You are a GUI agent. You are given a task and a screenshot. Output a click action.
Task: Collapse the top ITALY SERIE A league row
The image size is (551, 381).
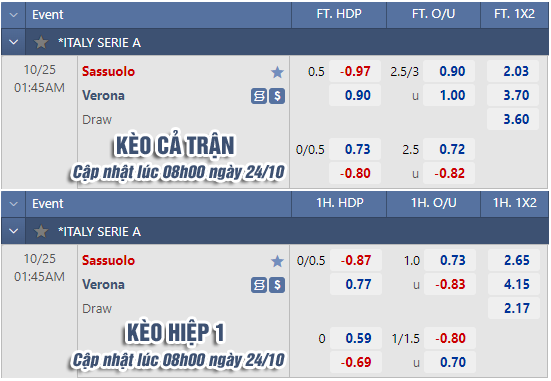(13, 43)
